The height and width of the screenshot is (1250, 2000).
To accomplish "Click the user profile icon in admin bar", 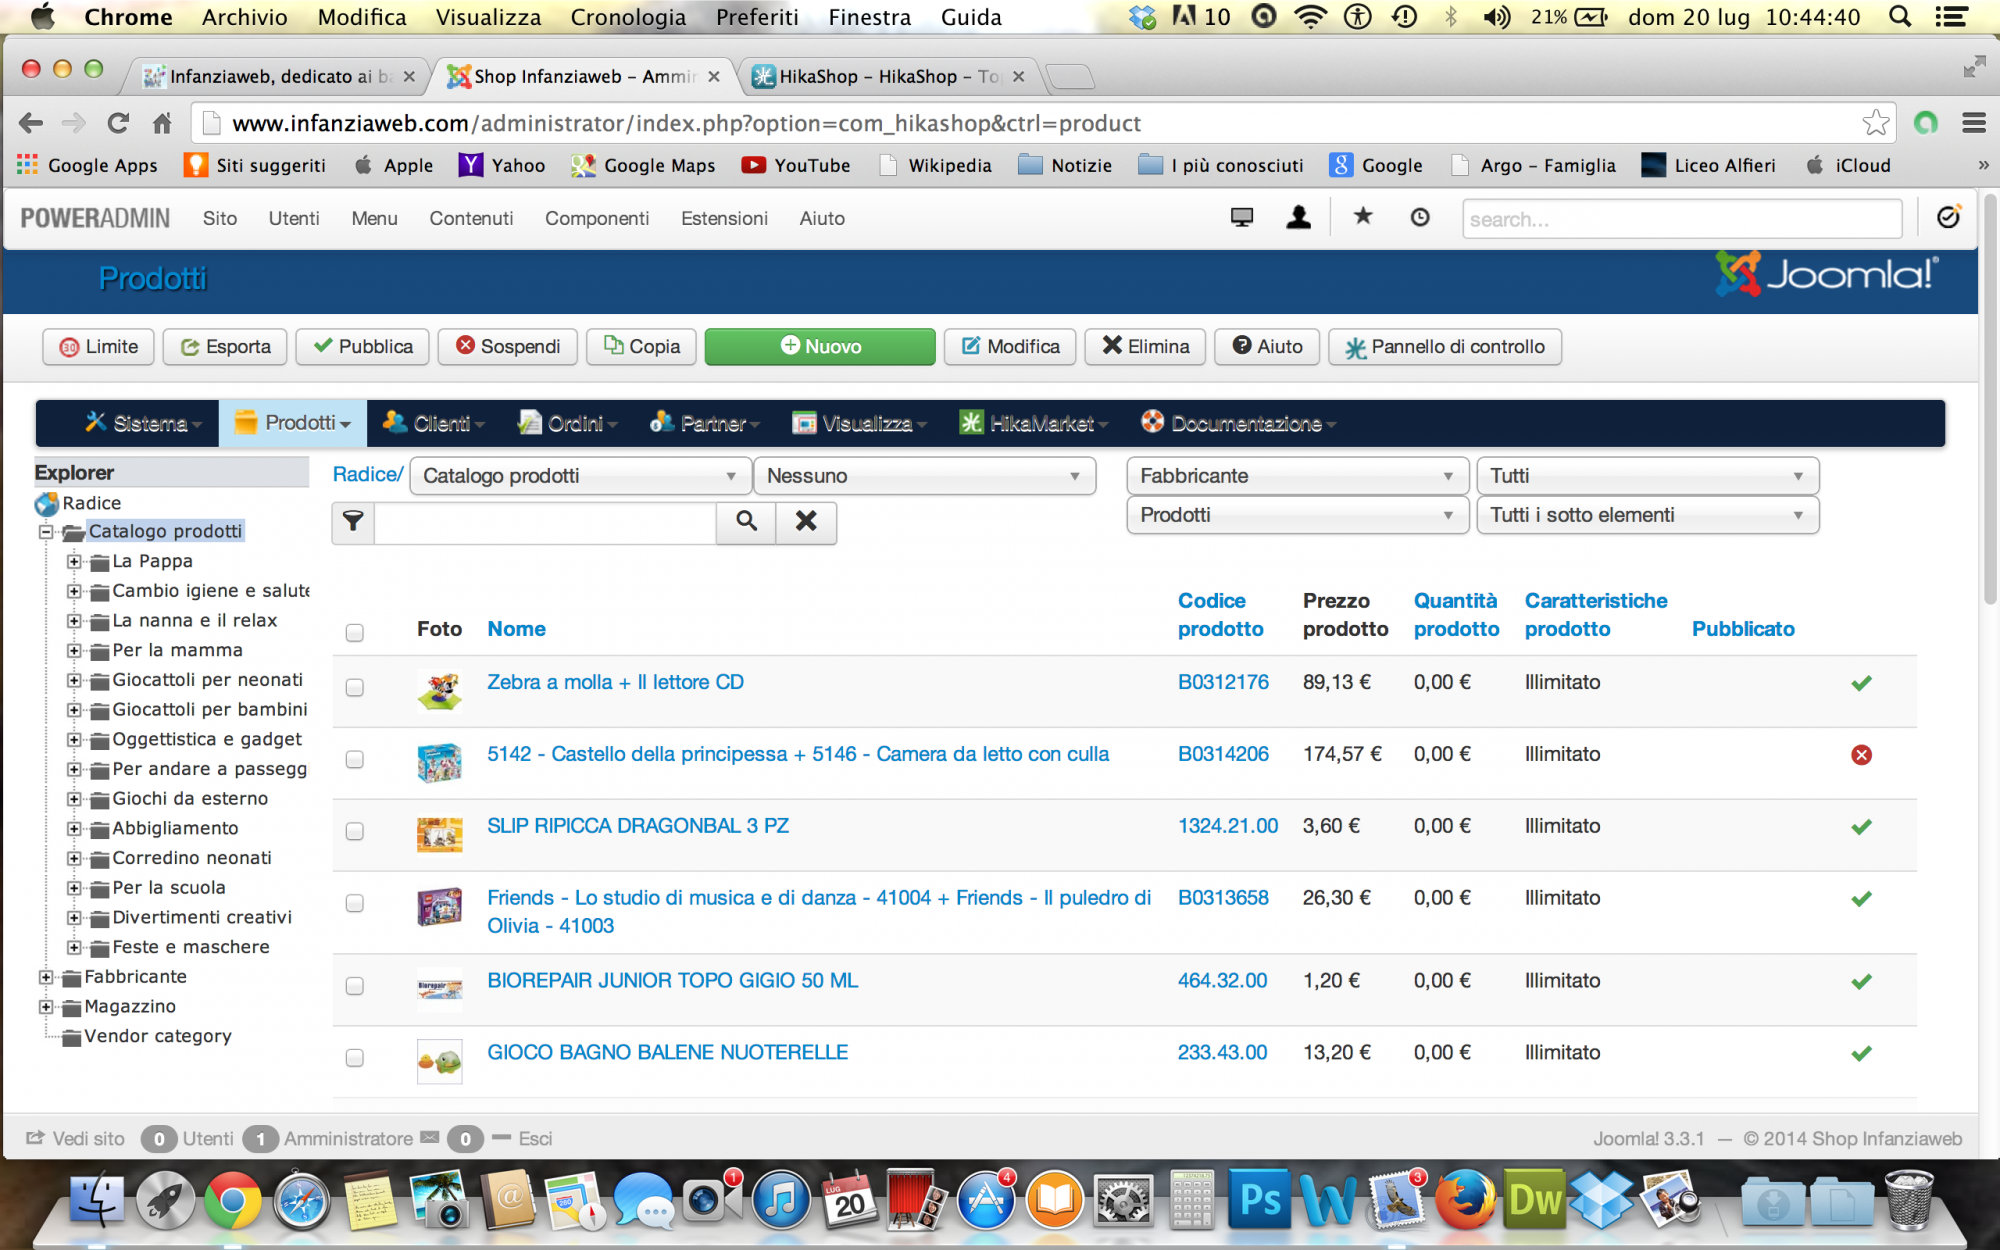I will tap(1298, 217).
